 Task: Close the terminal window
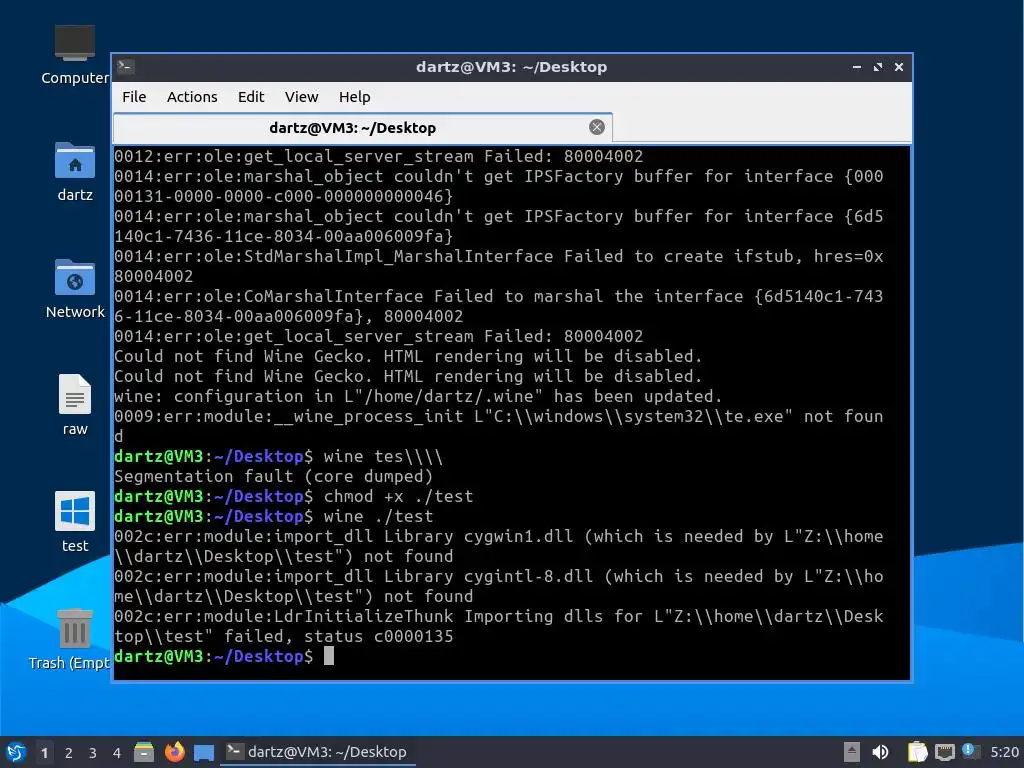[899, 67]
